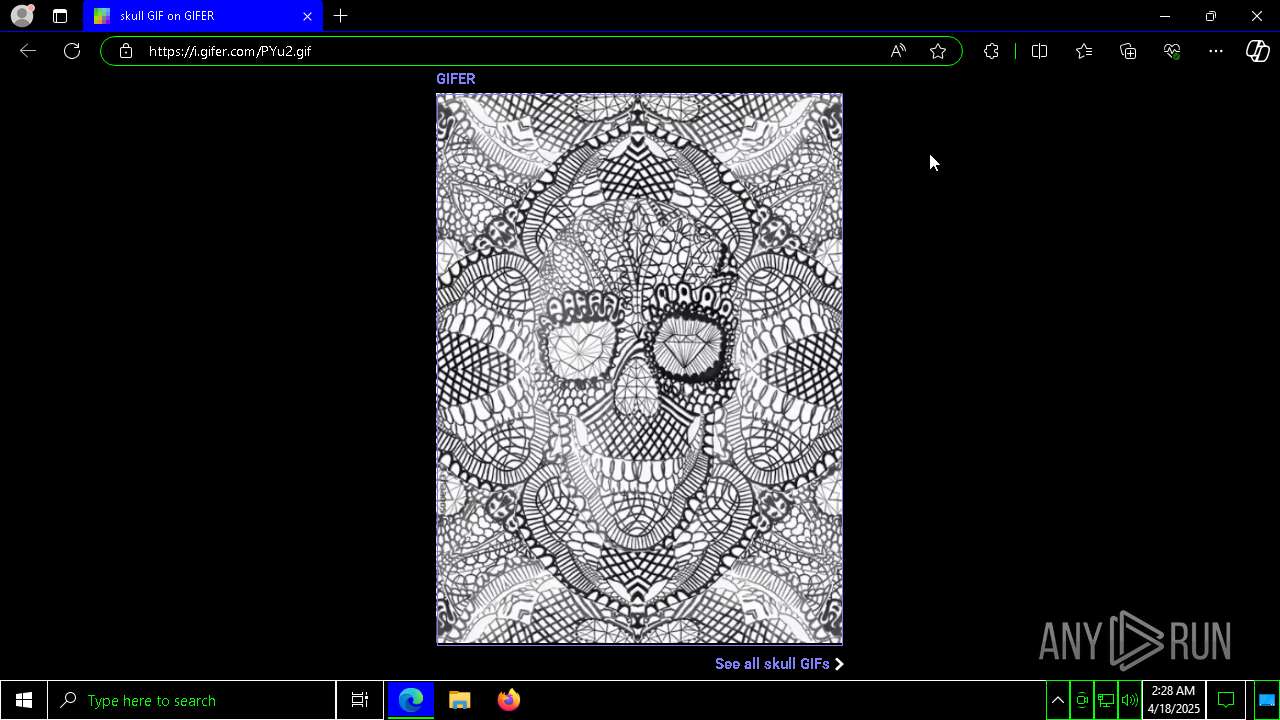Open File Explorer from taskbar
The height and width of the screenshot is (720, 1280).
pyautogui.click(x=460, y=700)
